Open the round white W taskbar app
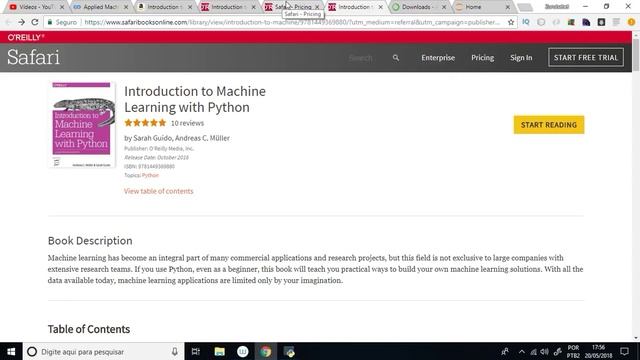 (242, 351)
